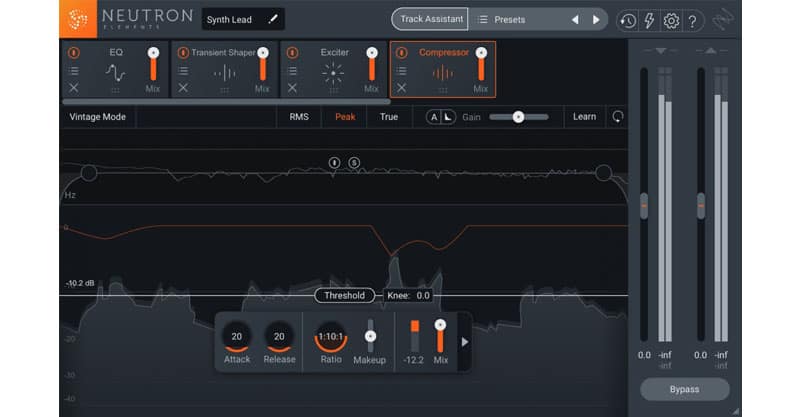
Task: Click the band bypass power icon above spectrum
Action: (334, 163)
